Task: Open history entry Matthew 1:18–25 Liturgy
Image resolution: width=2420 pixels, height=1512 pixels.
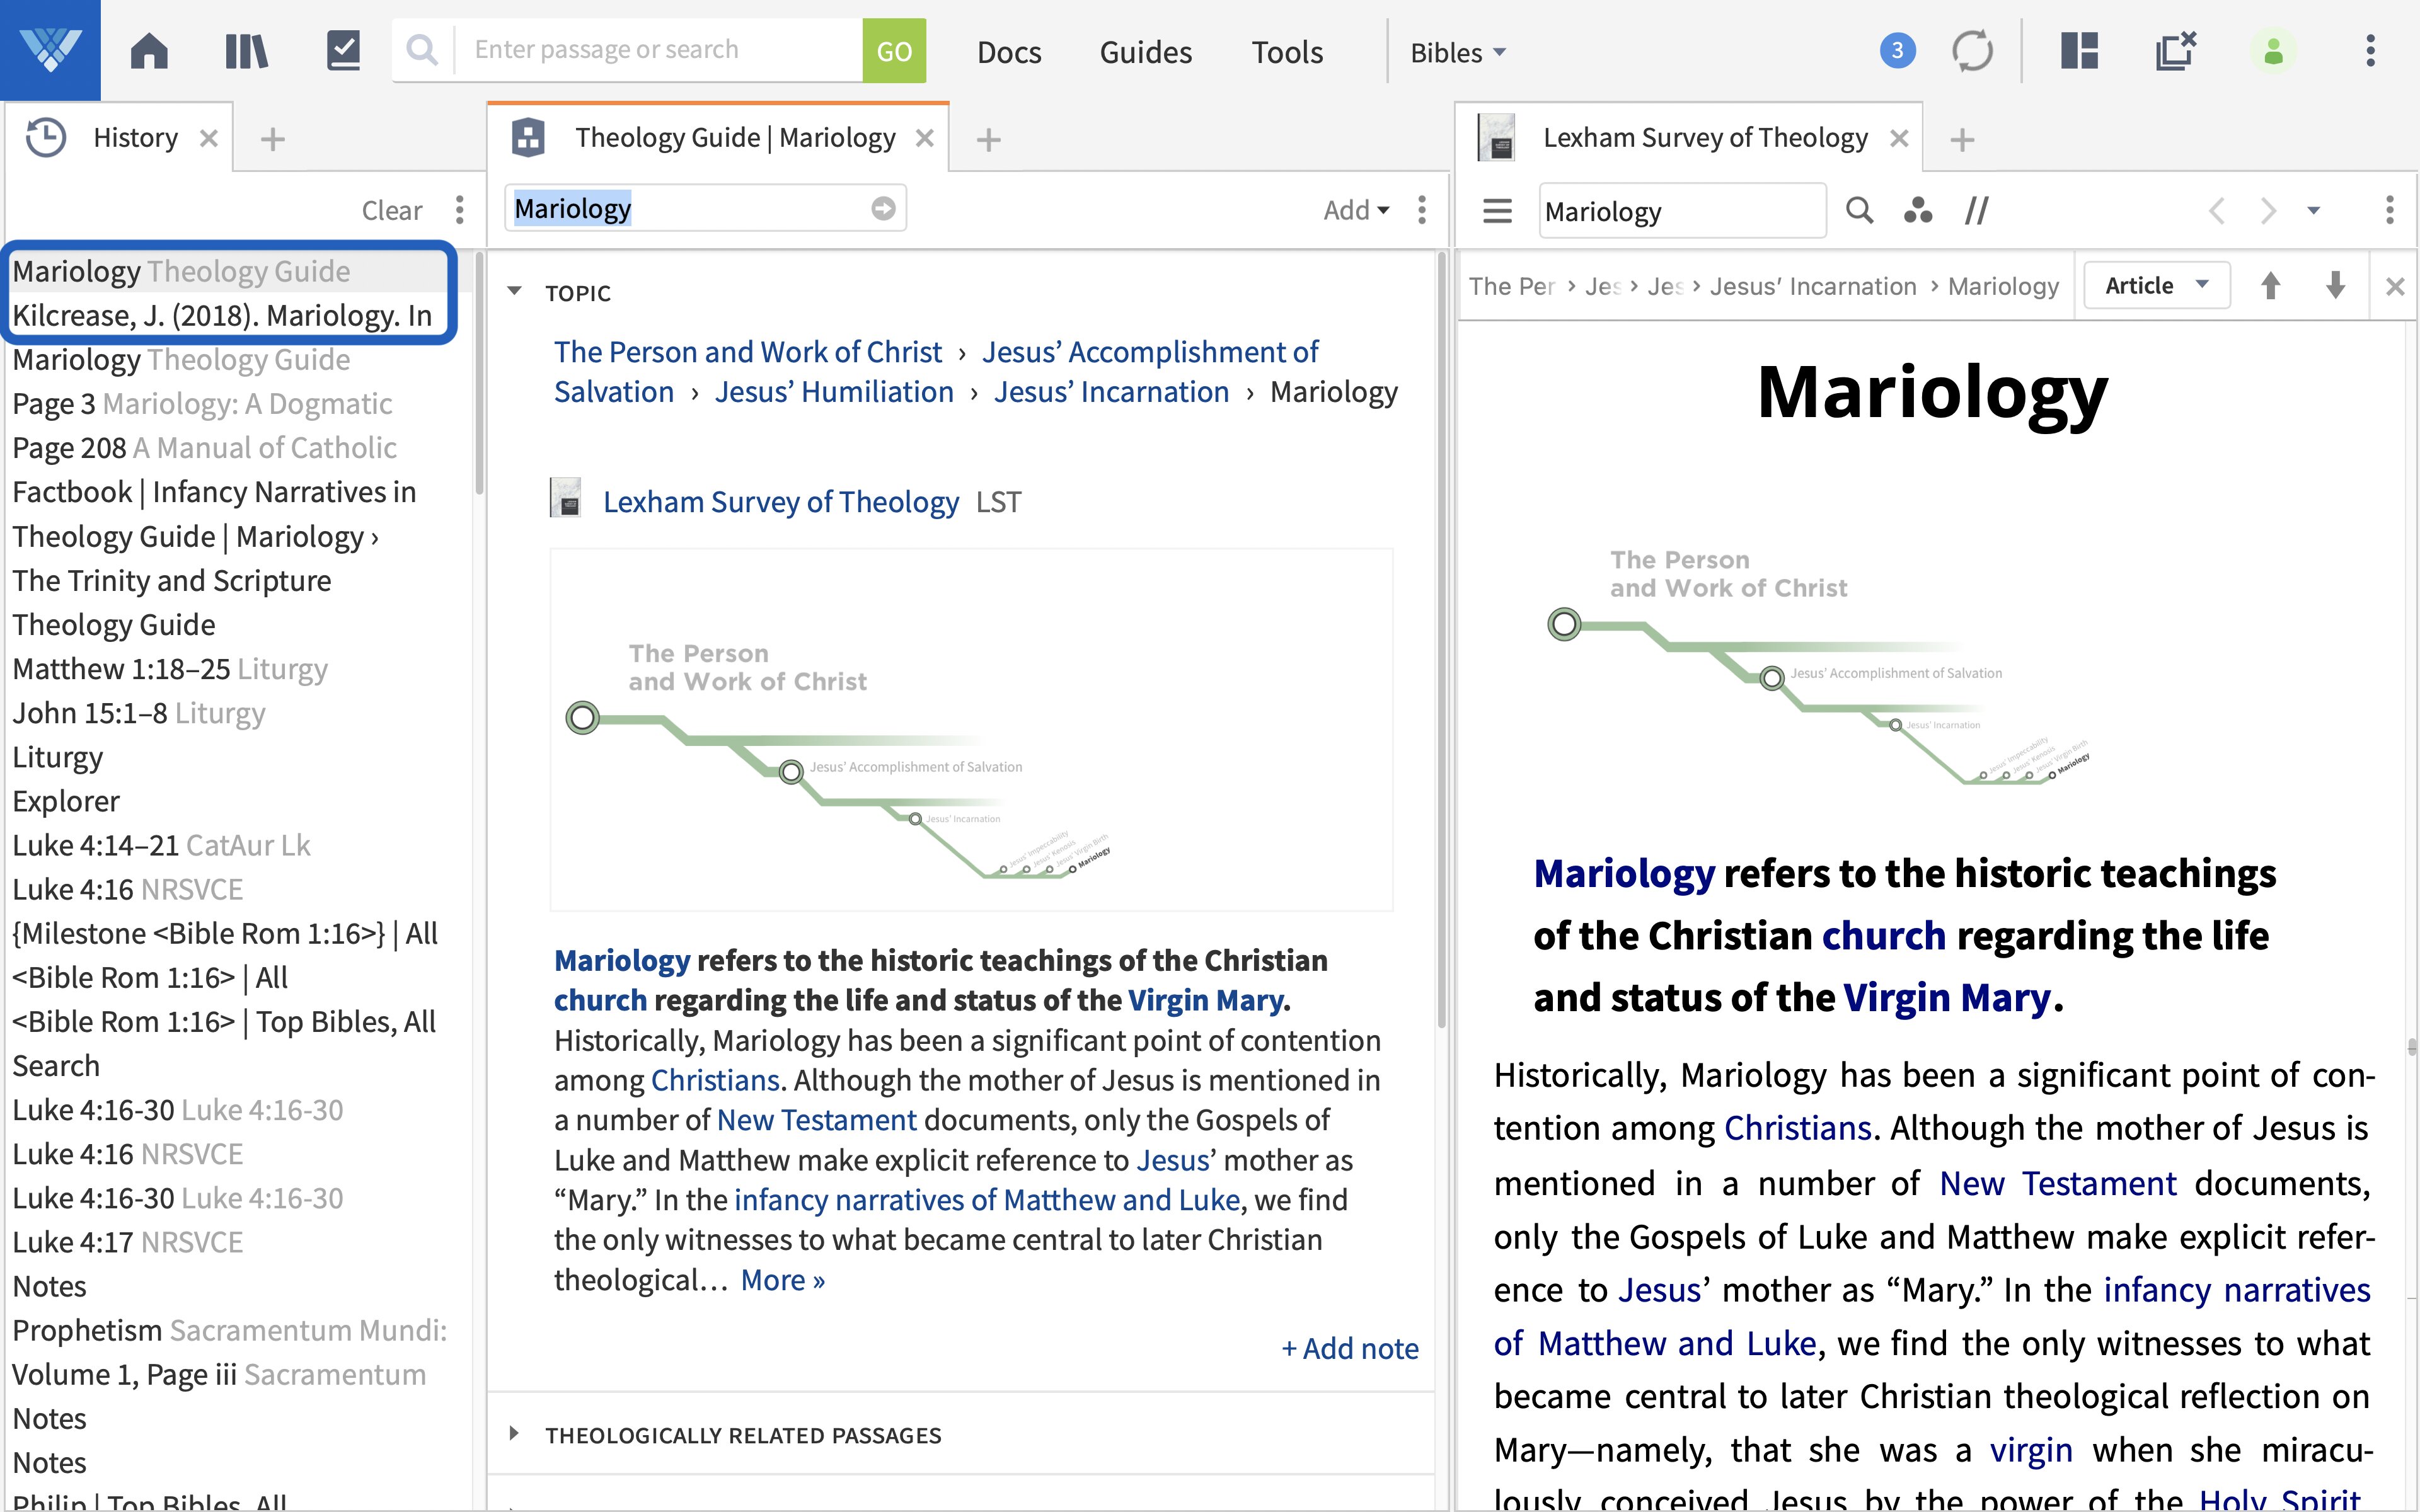Action: 170,668
